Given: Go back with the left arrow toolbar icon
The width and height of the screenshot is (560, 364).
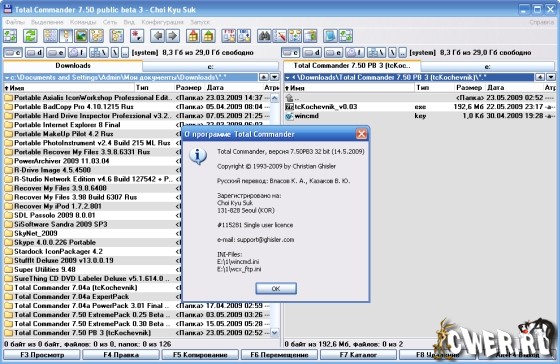Looking at the screenshot, I should pyautogui.click(x=158, y=36).
